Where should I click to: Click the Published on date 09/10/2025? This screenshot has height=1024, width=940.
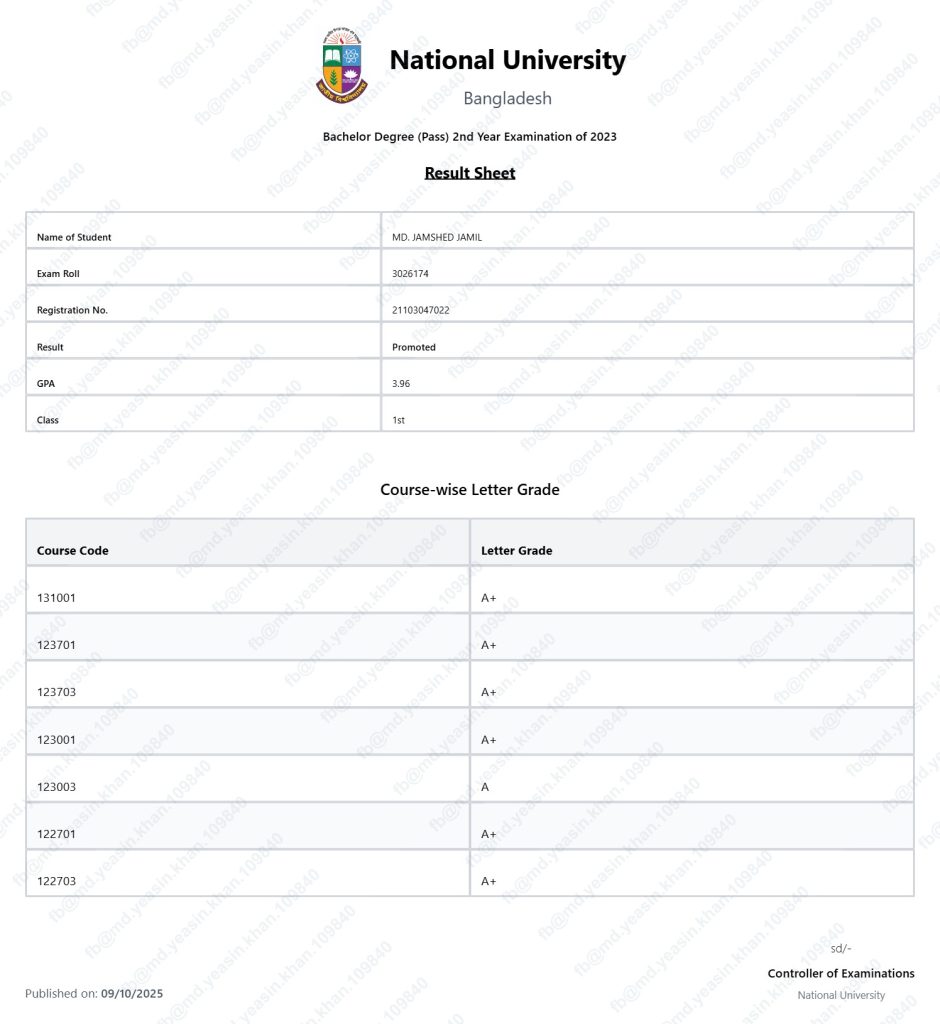tap(132, 994)
